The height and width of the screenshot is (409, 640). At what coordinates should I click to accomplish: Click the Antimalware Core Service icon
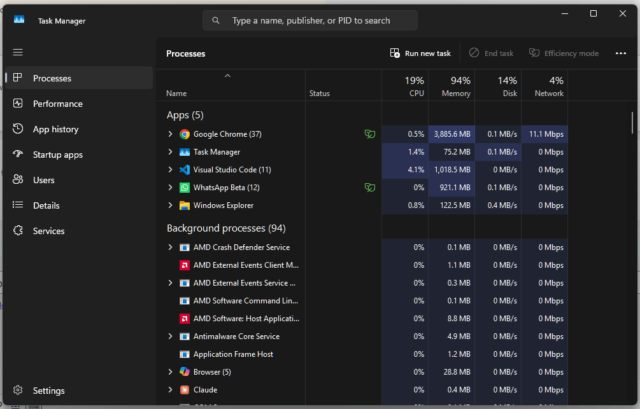click(184, 336)
